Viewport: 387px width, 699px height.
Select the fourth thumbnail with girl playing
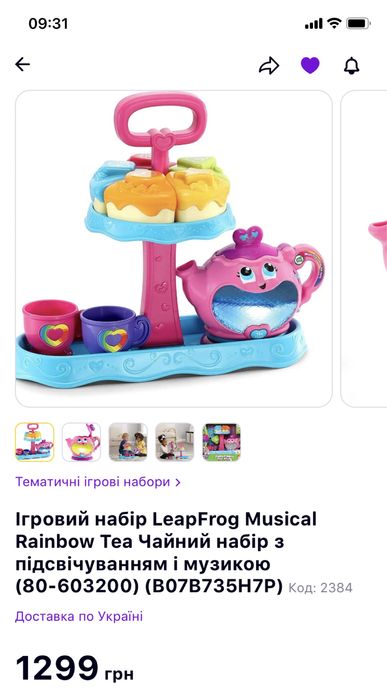tap(175, 442)
